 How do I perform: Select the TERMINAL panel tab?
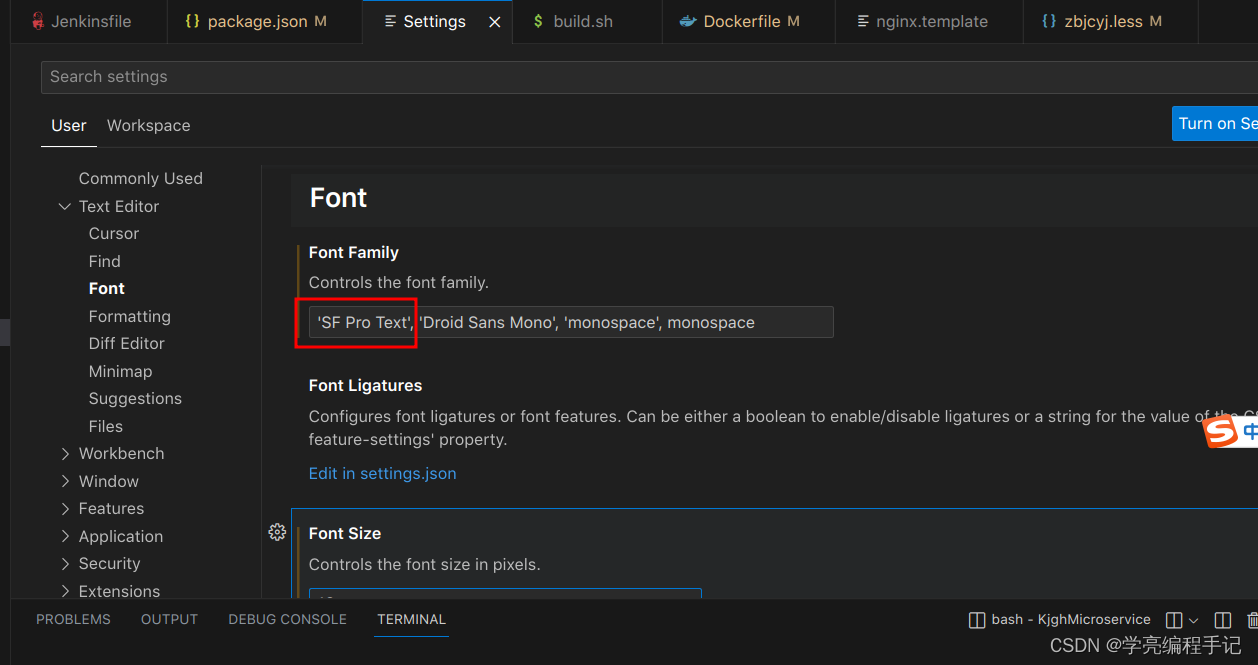pos(411,619)
